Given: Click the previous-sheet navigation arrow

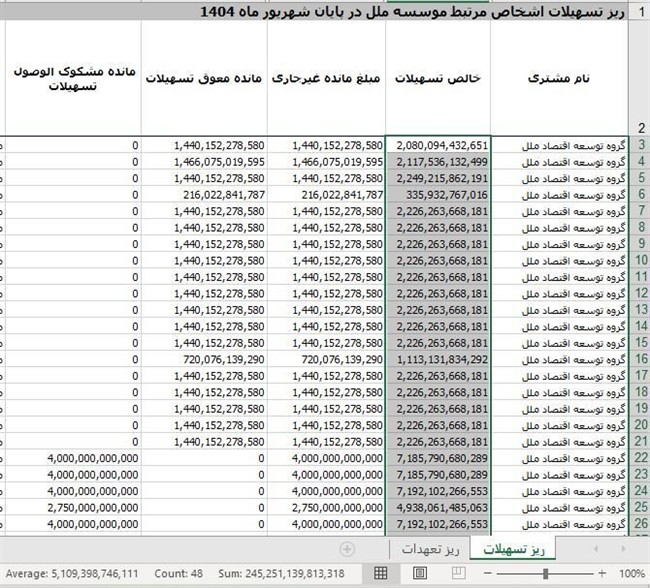Looking at the screenshot, I should click(596, 549).
